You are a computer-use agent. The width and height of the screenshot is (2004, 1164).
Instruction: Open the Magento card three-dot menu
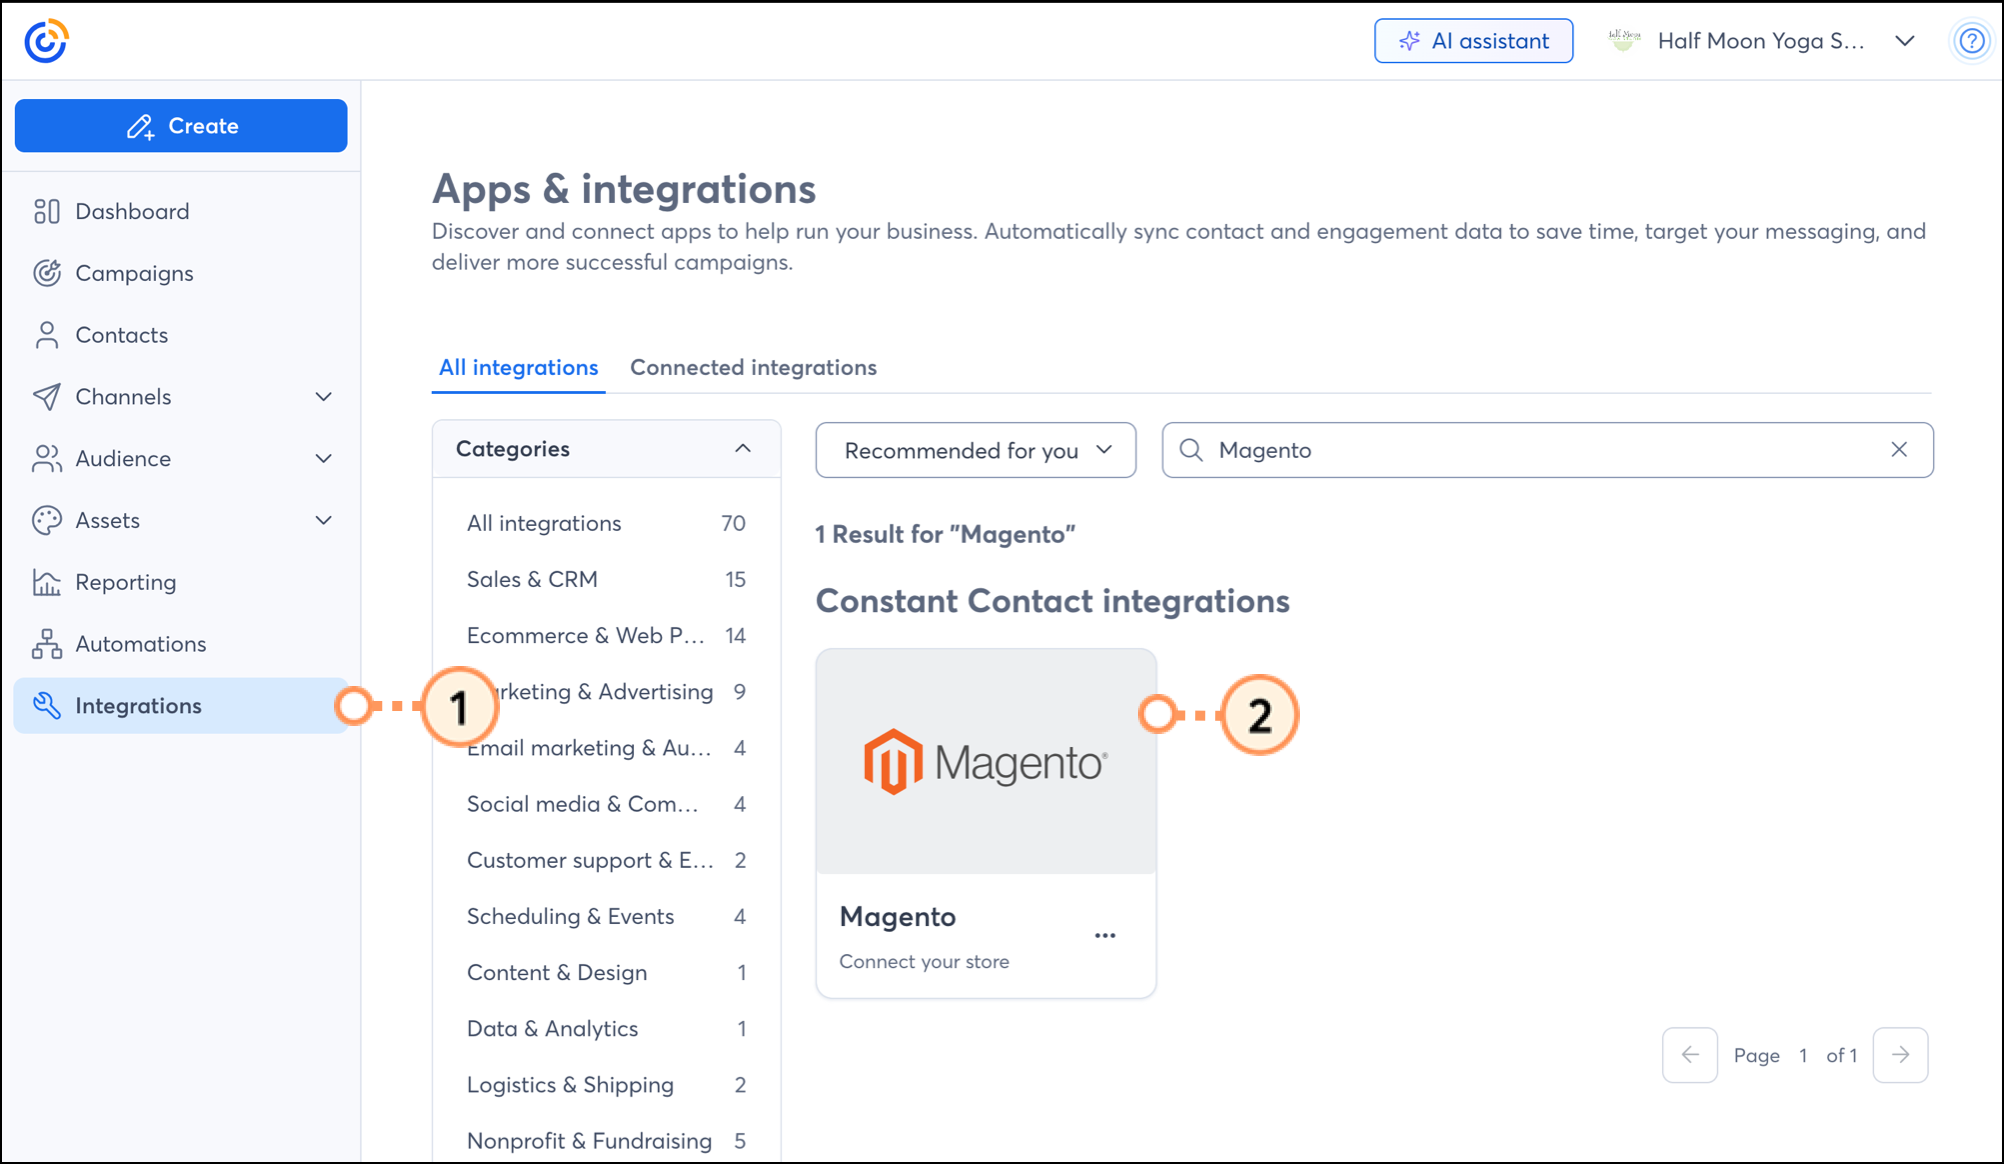(x=1105, y=936)
